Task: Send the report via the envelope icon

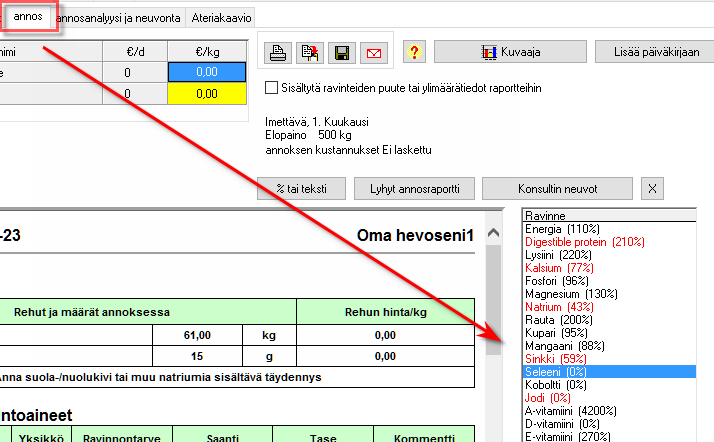Action: click(374, 53)
